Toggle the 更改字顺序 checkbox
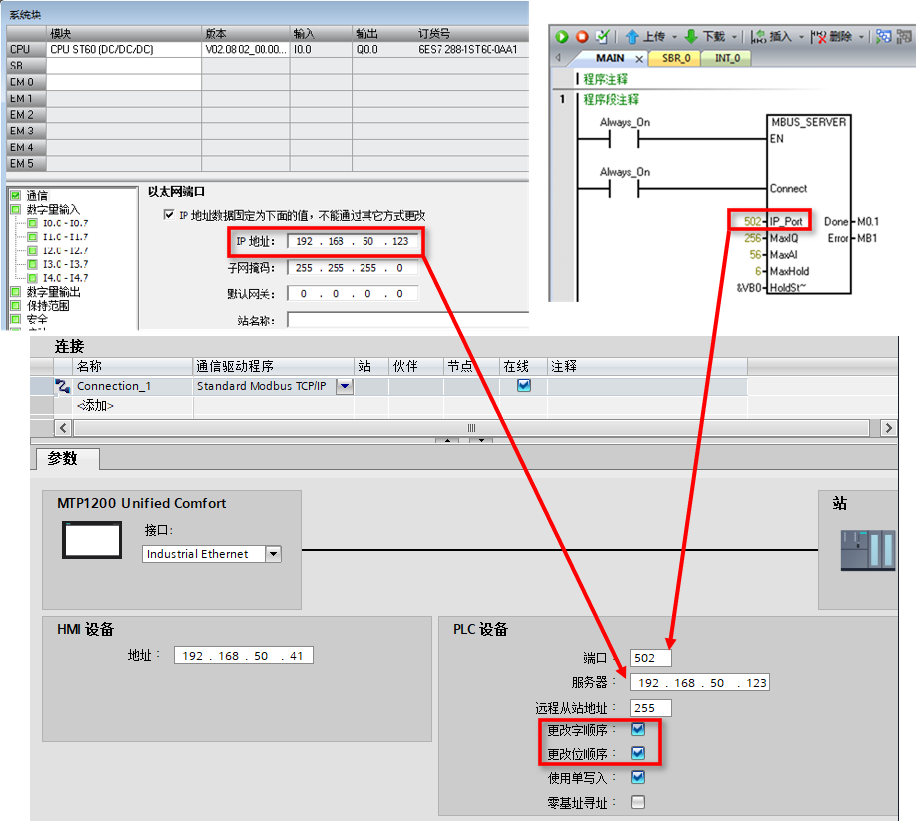The height and width of the screenshot is (823, 916). pos(638,730)
